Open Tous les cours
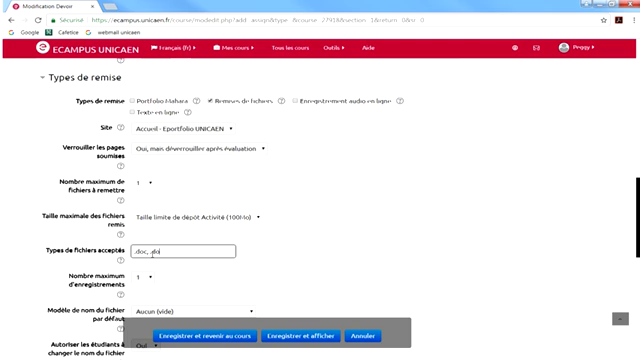Viewport: 640px width, 360px height. tap(290, 48)
